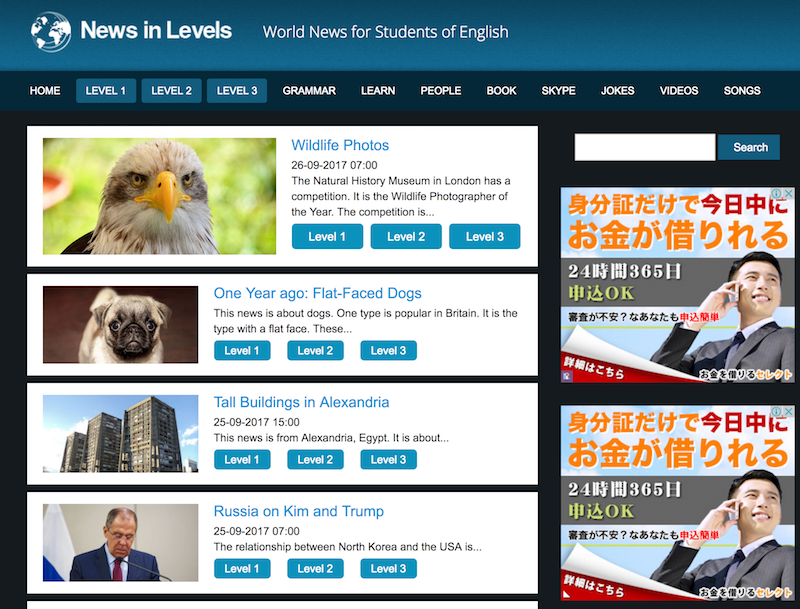Open One Year ago: Flat-Faced Dogs title

coord(317,293)
